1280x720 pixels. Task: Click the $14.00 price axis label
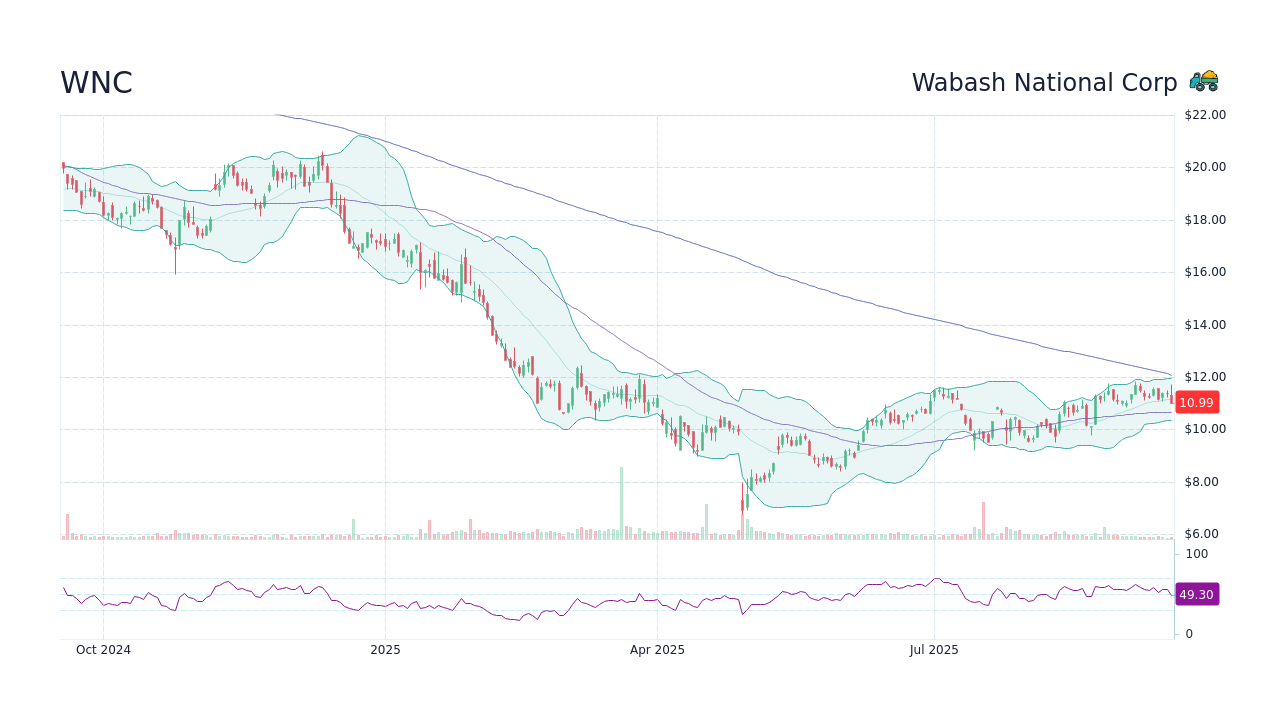1205,325
